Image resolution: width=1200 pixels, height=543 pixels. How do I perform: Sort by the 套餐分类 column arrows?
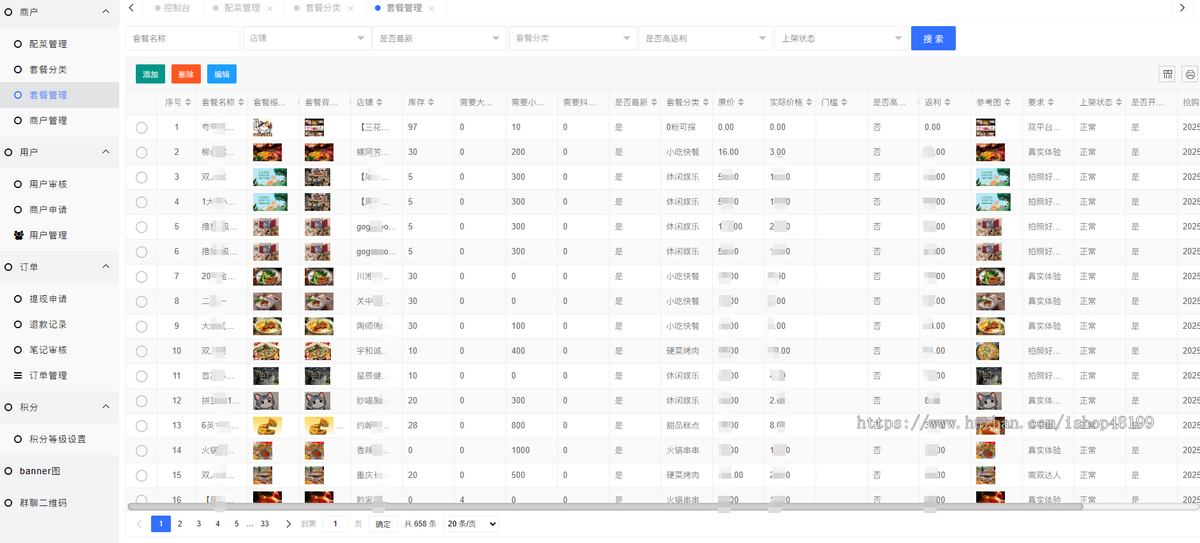pyautogui.click(x=707, y=102)
